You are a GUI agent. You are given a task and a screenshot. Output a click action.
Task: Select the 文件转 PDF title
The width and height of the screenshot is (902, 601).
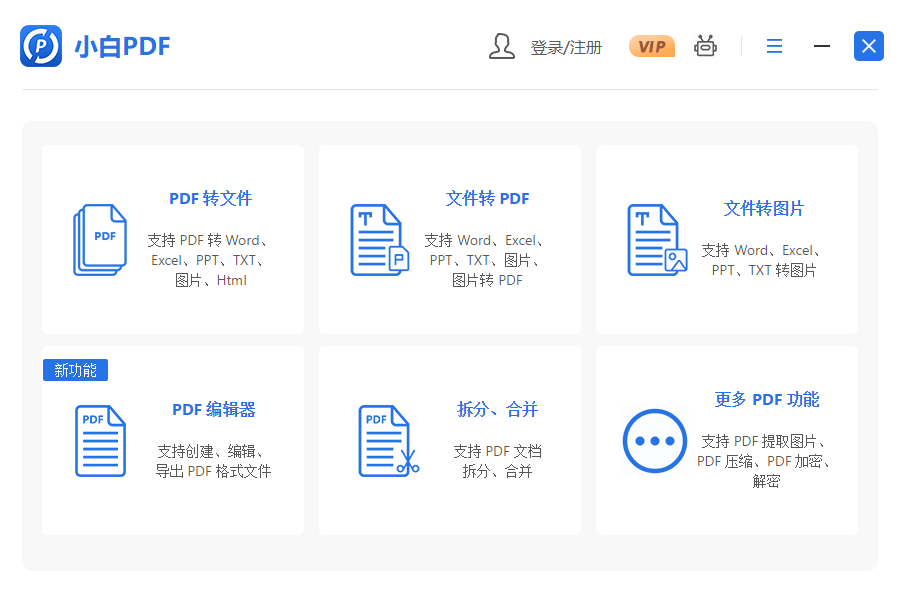[487, 198]
